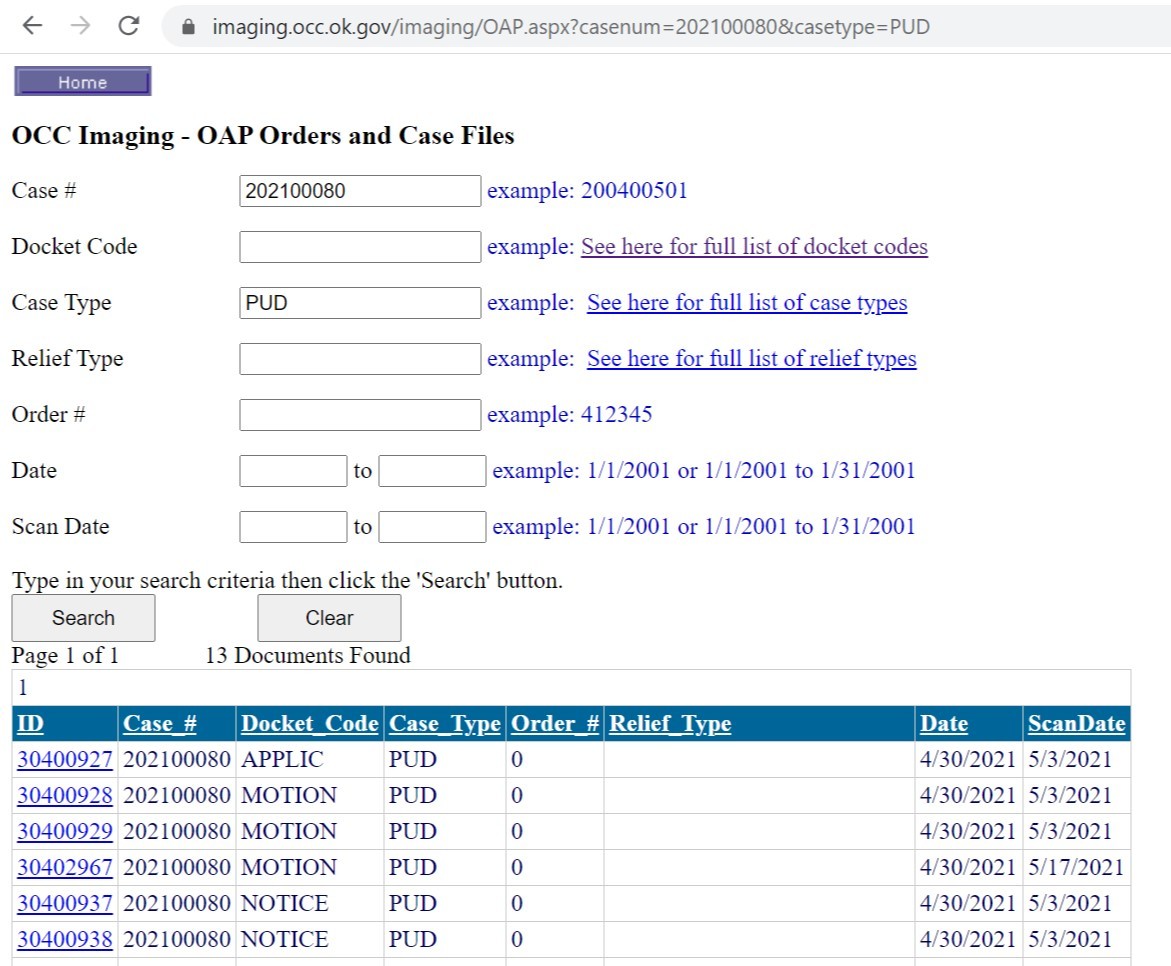Click into the Case # input field
The height and width of the screenshot is (966, 1171).
pyautogui.click(x=360, y=191)
